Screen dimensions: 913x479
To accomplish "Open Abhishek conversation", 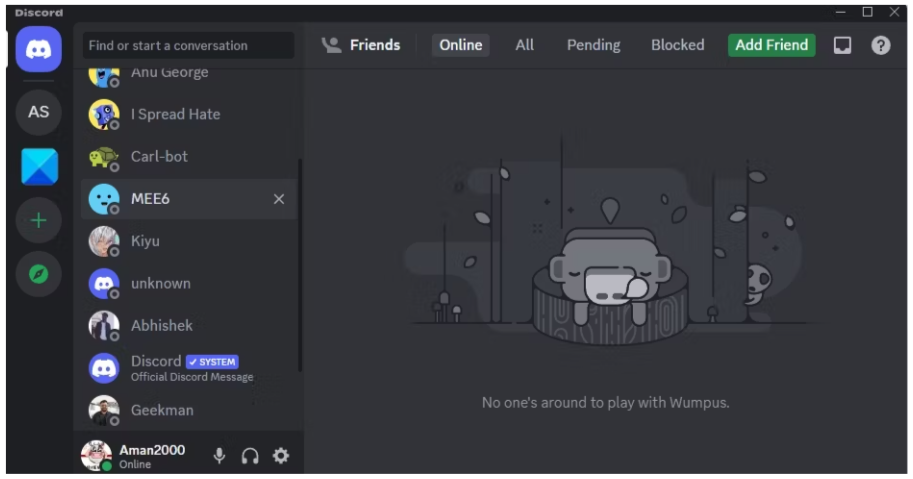I will 189,326.
